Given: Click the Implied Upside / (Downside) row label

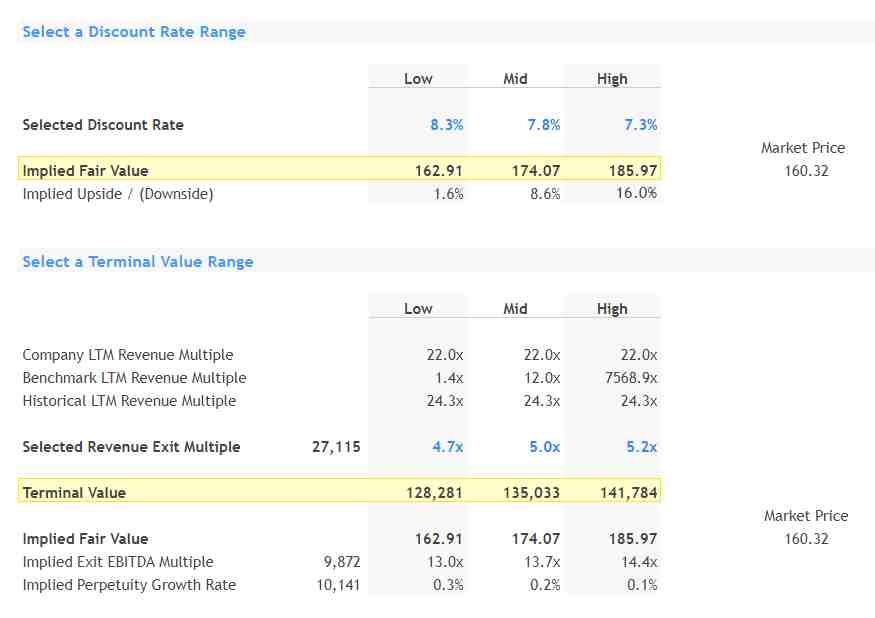Looking at the screenshot, I should point(117,194).
